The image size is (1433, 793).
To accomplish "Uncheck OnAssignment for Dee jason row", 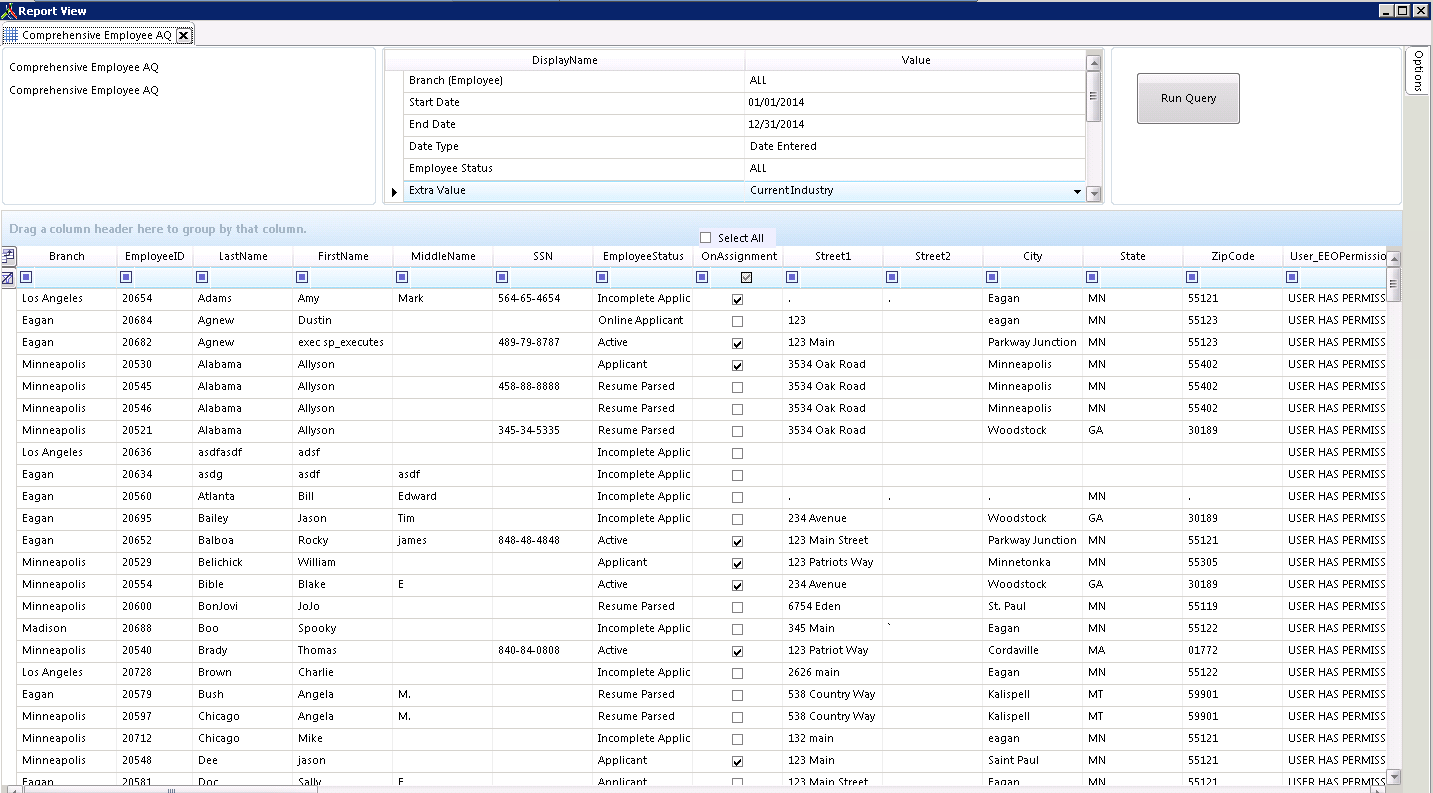I will coord(738,761).
